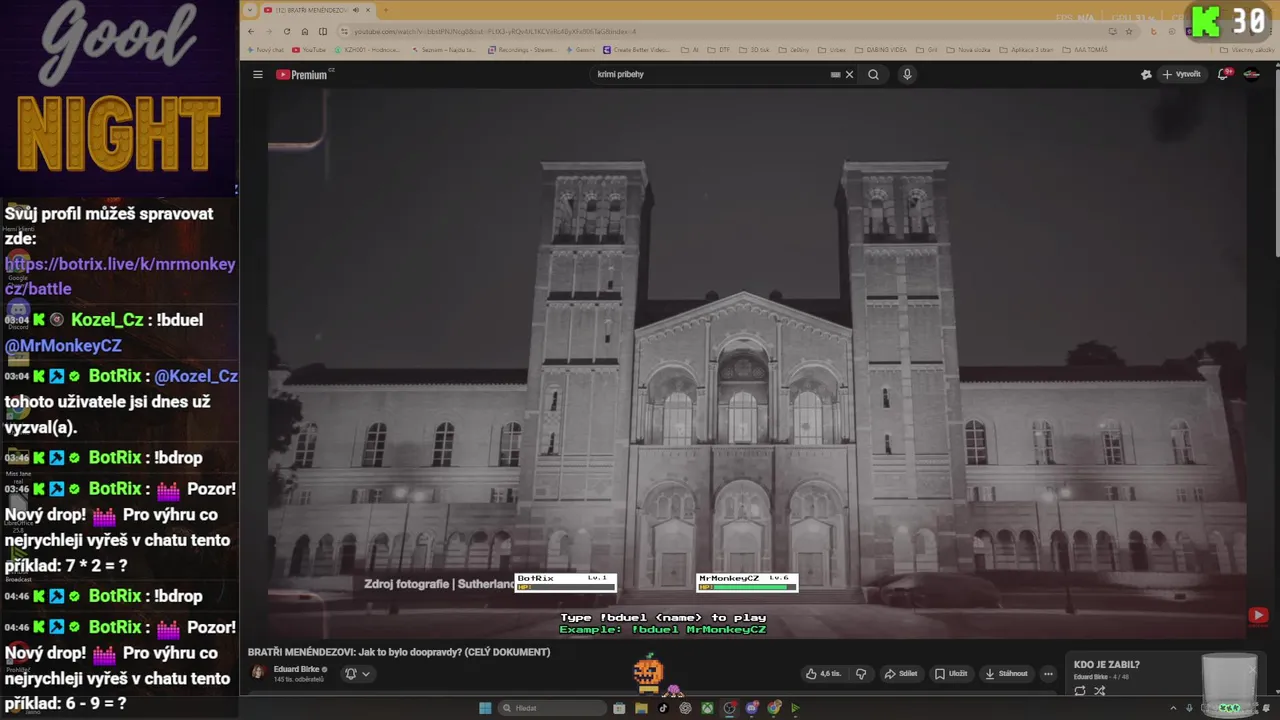Open the TikTok icon in taskbar

click(663, 708)
